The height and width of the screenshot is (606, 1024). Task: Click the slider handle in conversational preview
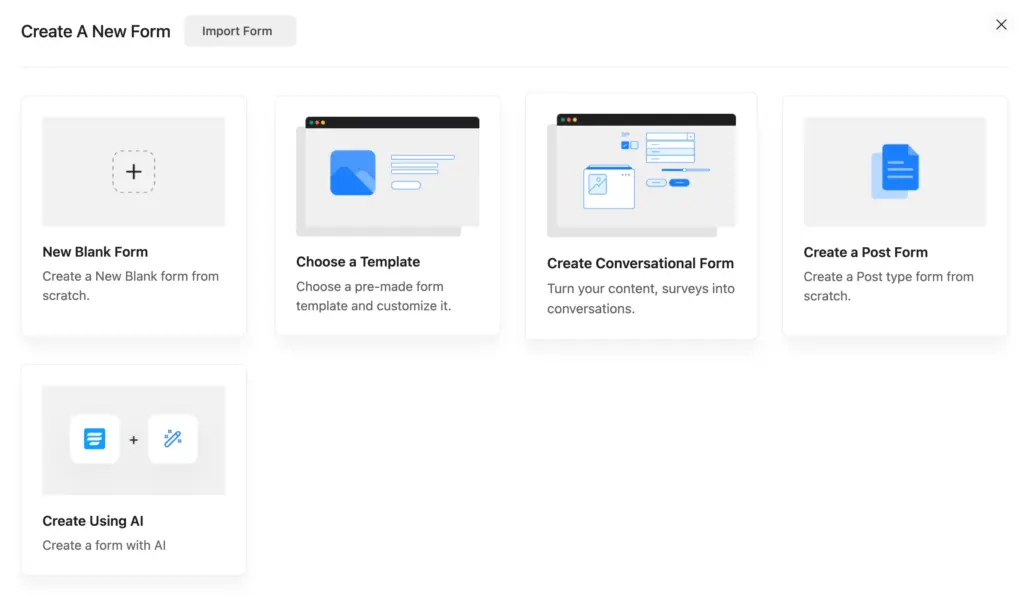(x=684, y=170)
